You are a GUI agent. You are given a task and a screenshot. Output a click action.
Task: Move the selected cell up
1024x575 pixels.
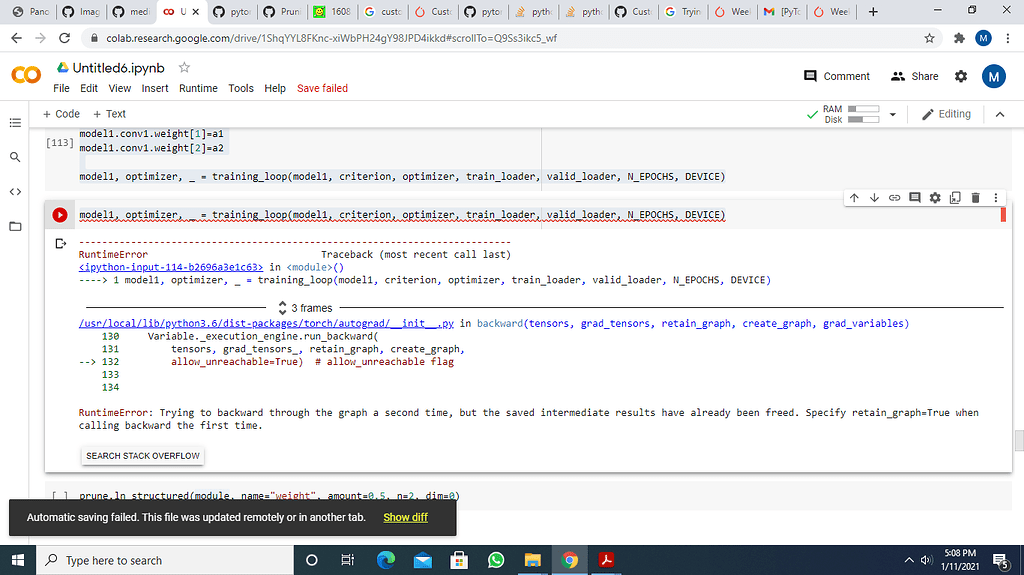point(854,198)
